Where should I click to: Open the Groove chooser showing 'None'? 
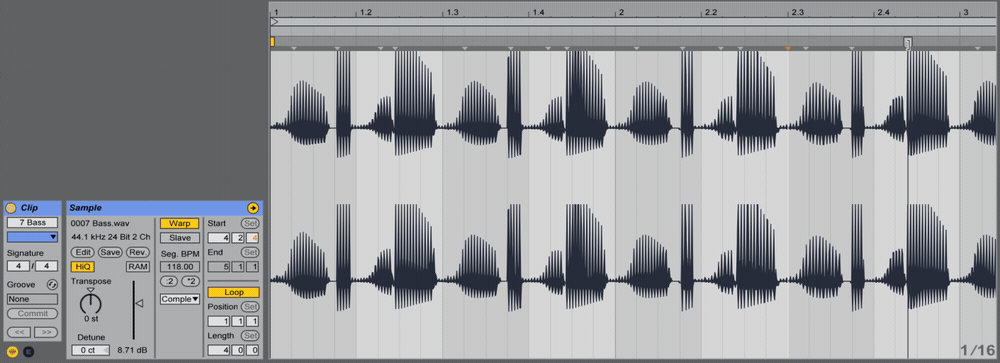coord(32,299)
